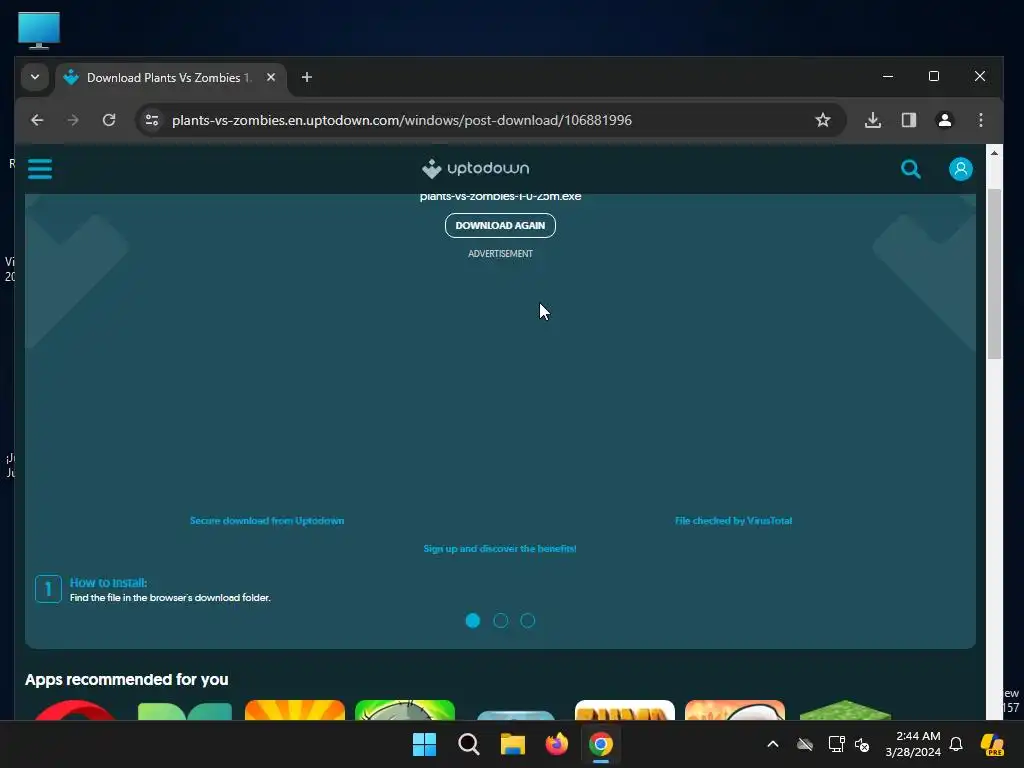Maximize the Chrome window
This screenshot has height=768, width=1024.
click(x=934, y=76)
